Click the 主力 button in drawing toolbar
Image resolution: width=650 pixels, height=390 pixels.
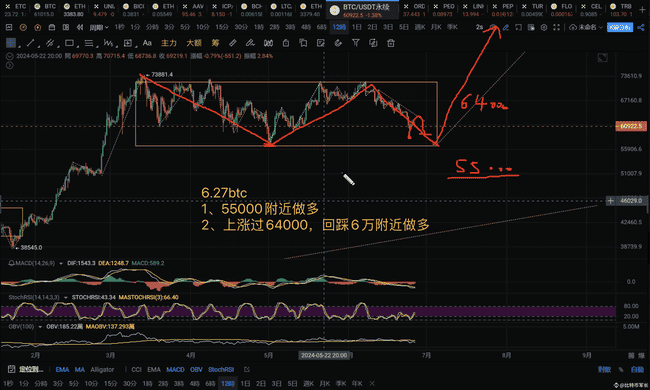tap(169, 43)
